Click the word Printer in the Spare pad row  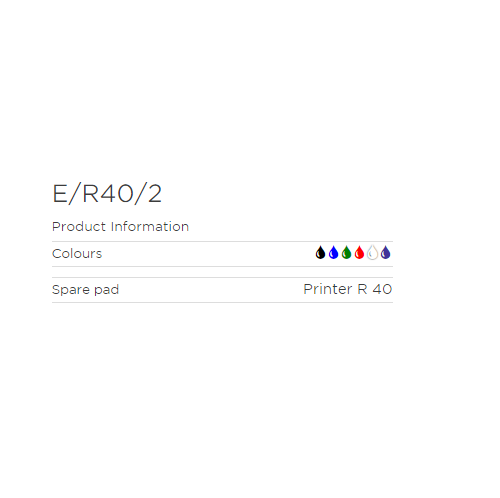click(328, 289)
